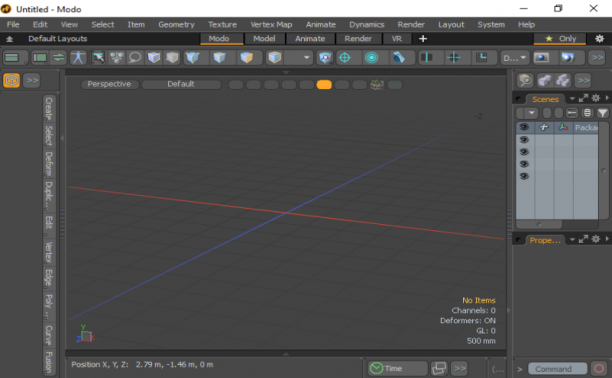Screen dimensions: 612x378
Task: Open the D... dropdown in toolbar
Action: (514, 58)
